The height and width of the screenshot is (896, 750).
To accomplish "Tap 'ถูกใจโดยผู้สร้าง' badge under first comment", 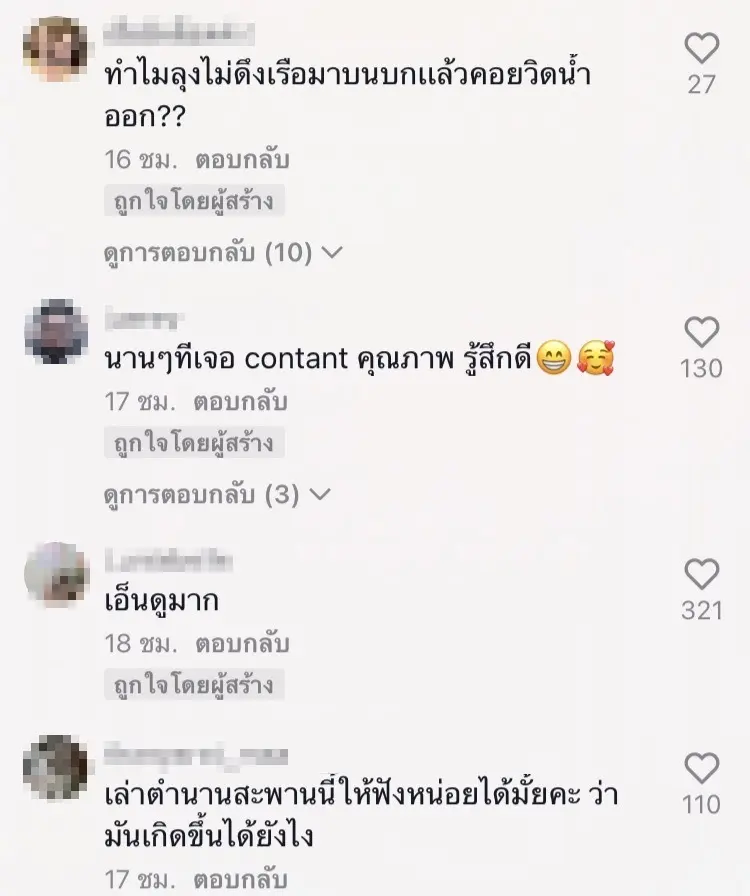I will coord(194,201).
